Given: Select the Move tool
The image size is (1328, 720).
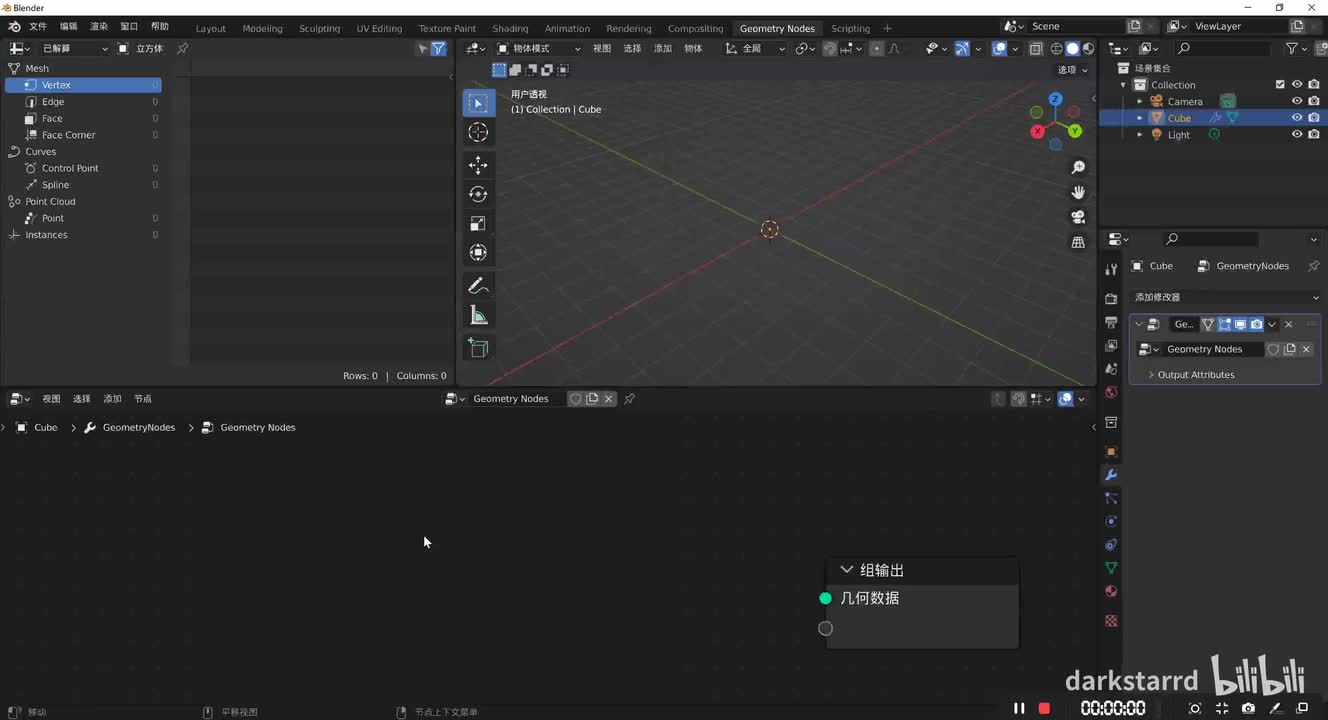Looking at the screenshot, I should (478, 165).
